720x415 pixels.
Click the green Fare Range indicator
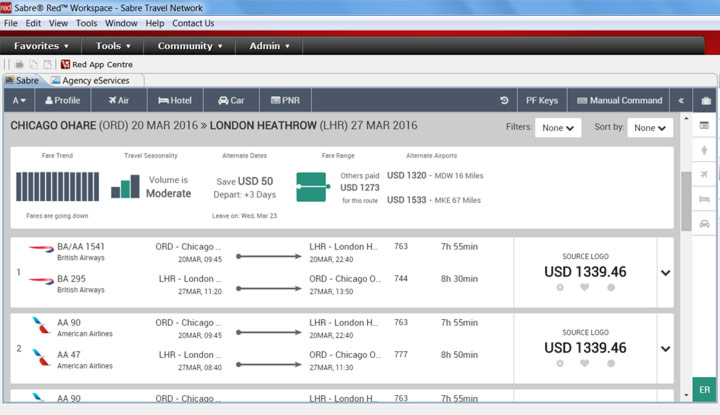pos(312,187)
